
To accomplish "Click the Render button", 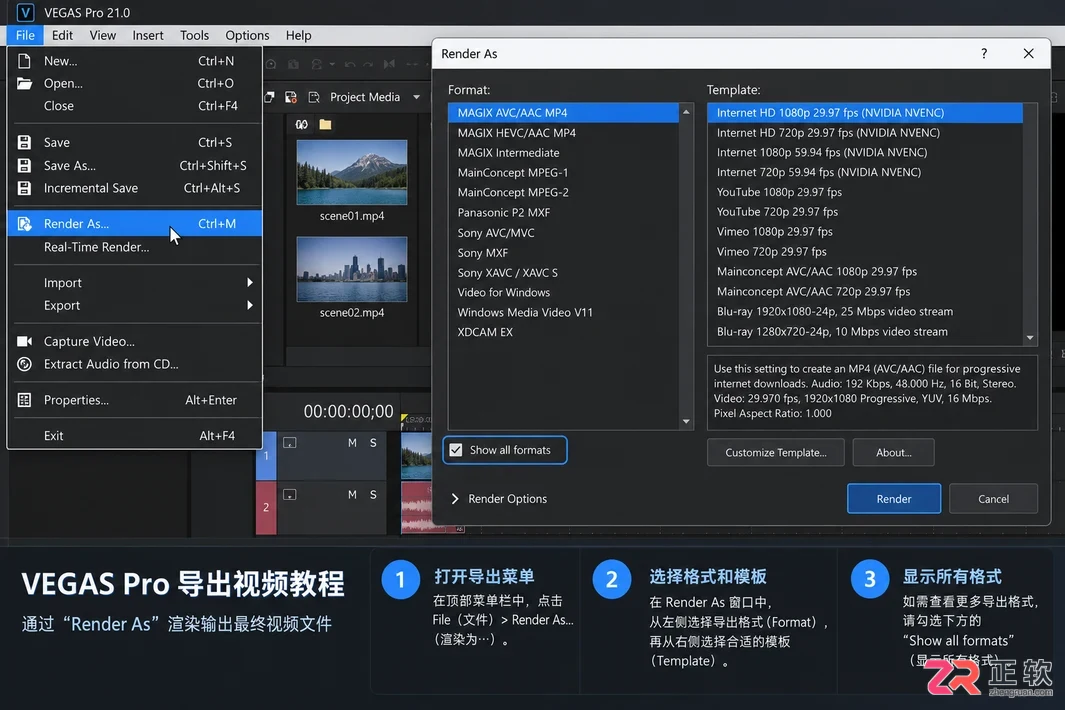I will point(894,499).
